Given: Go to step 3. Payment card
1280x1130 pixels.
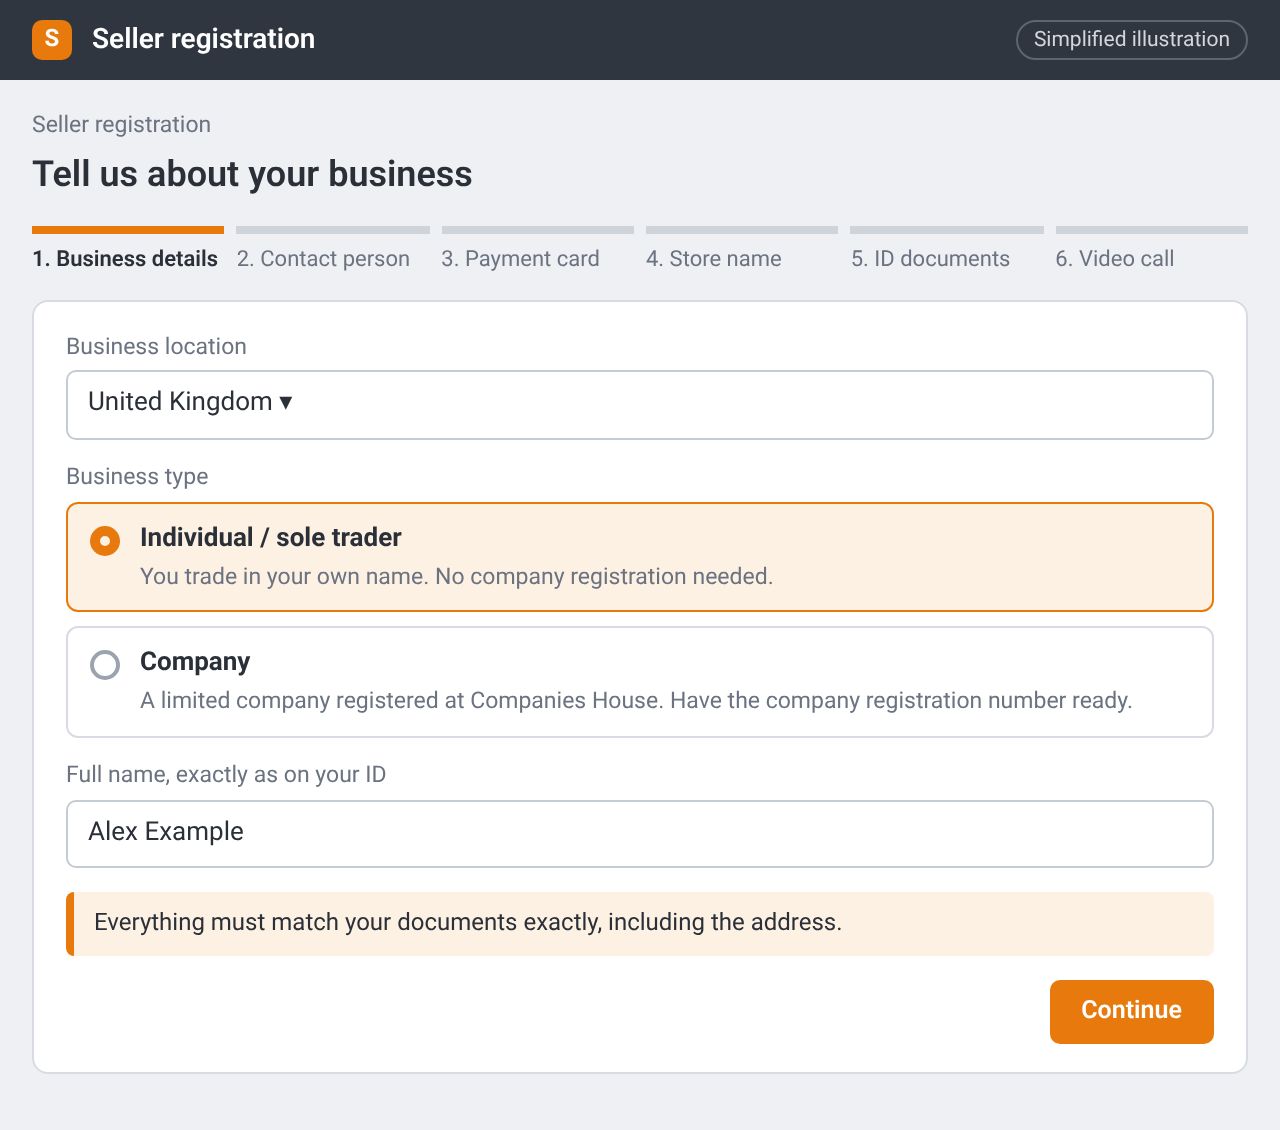Looking at the screenshot, I should point(537,249).
